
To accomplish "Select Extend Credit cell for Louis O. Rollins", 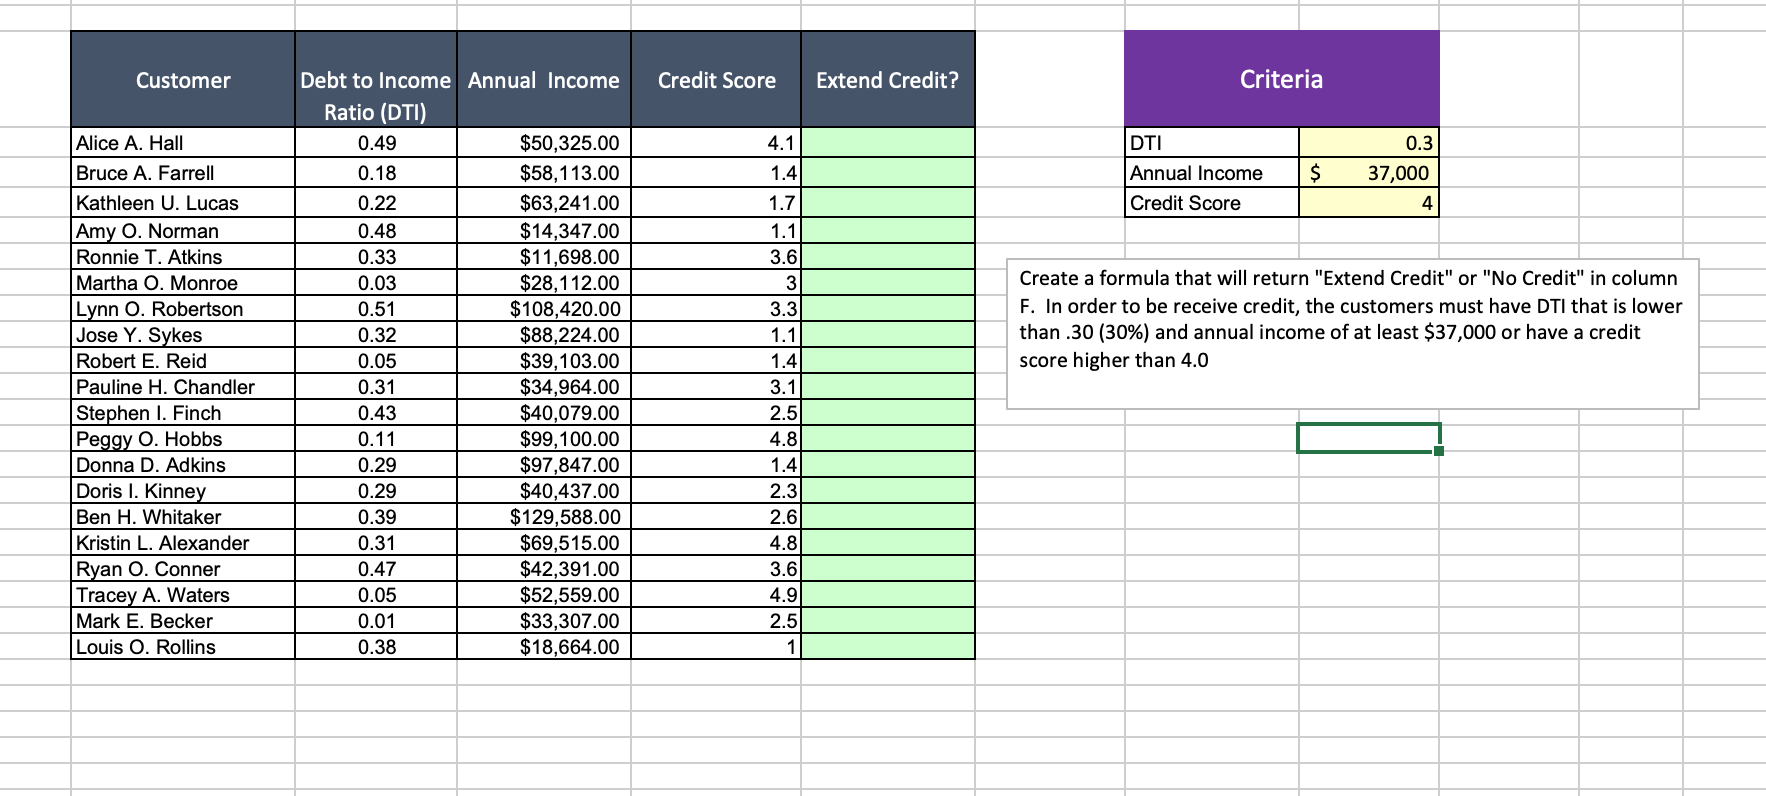I will tap(888, 647).
